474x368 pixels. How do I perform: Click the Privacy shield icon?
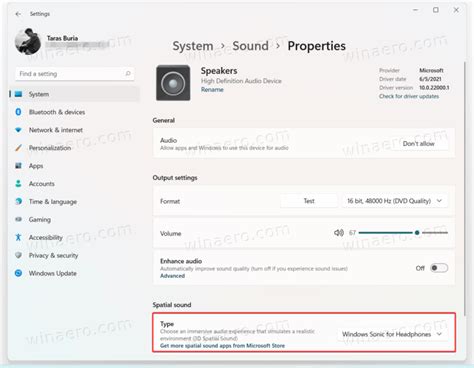pos(19,255)
